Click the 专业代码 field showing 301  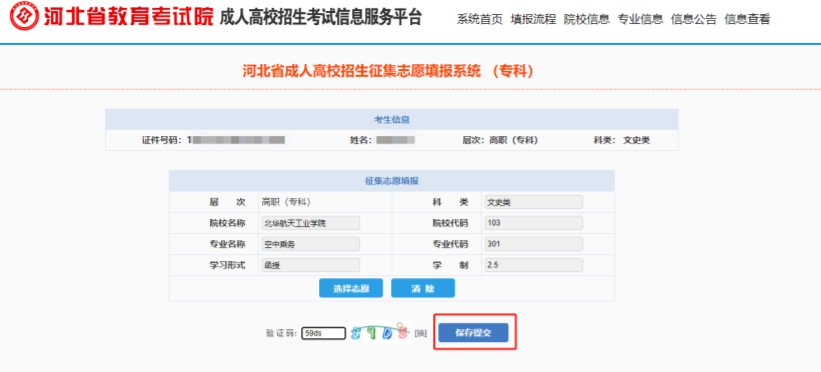coord(534,244)
